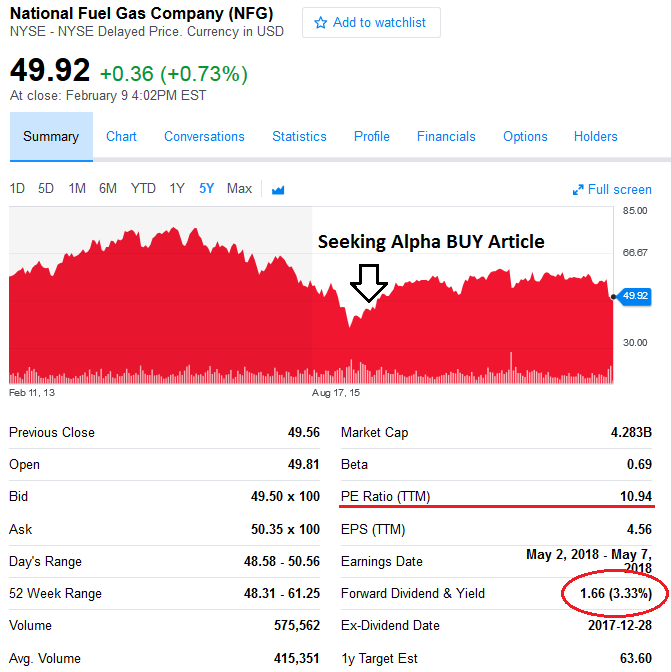Click the Previous Close value 49.56

[x=303, y=432]
